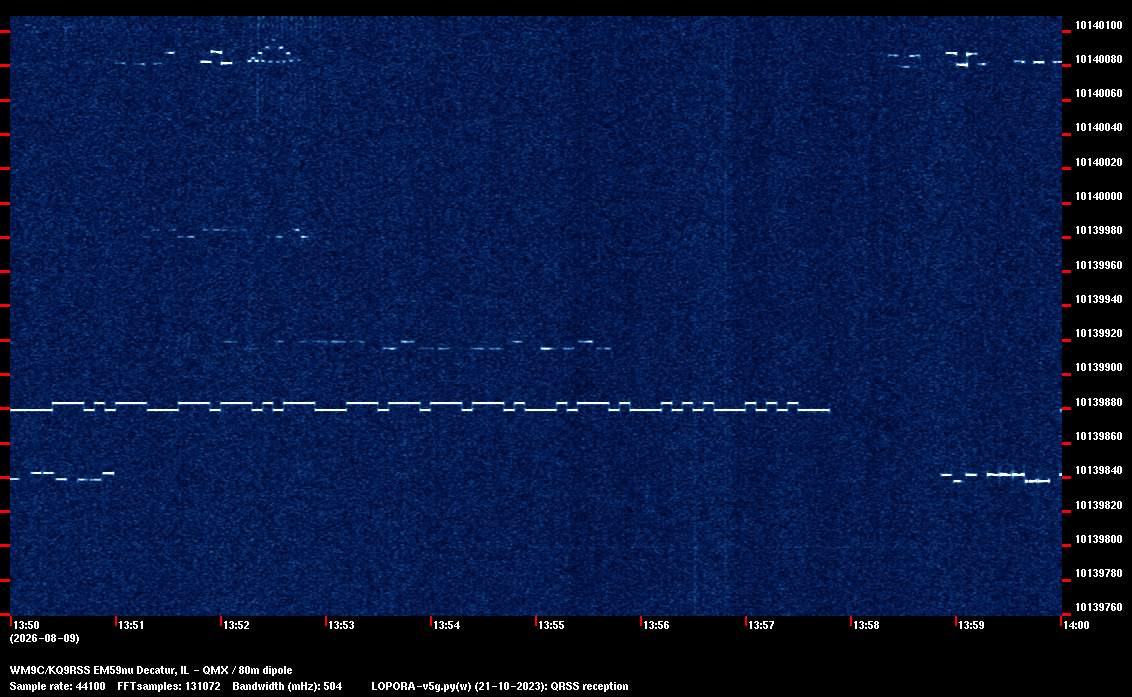Screen dimensions: 1132x697
Task: Click the 10140080 frequency label
Action: [x=1099, y=59]
